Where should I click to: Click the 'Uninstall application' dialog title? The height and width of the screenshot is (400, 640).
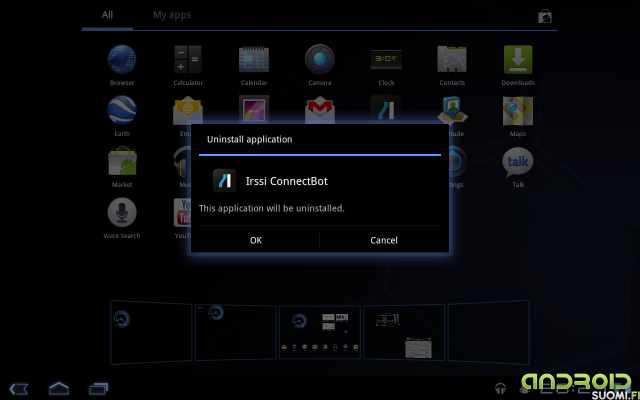point(249,139)
